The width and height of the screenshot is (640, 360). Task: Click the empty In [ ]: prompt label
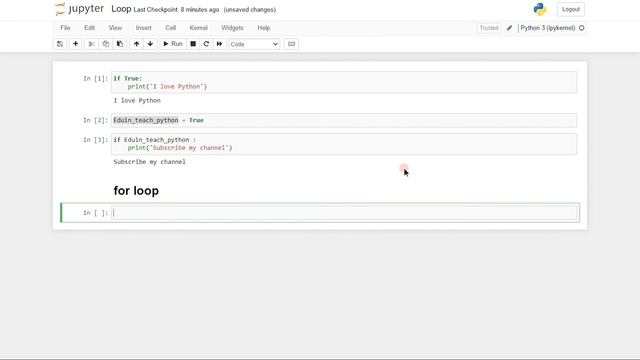tap(96, 213)
